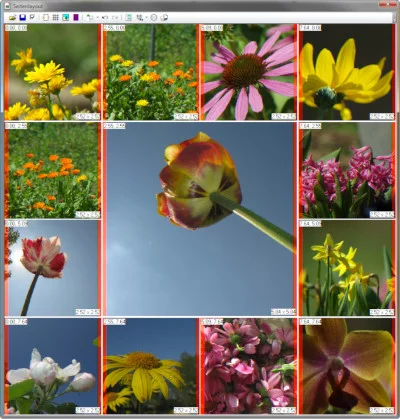Select the pink hyacinth thumbnail
Viewport: 400px width, 419px height.
tap(347, 170)
